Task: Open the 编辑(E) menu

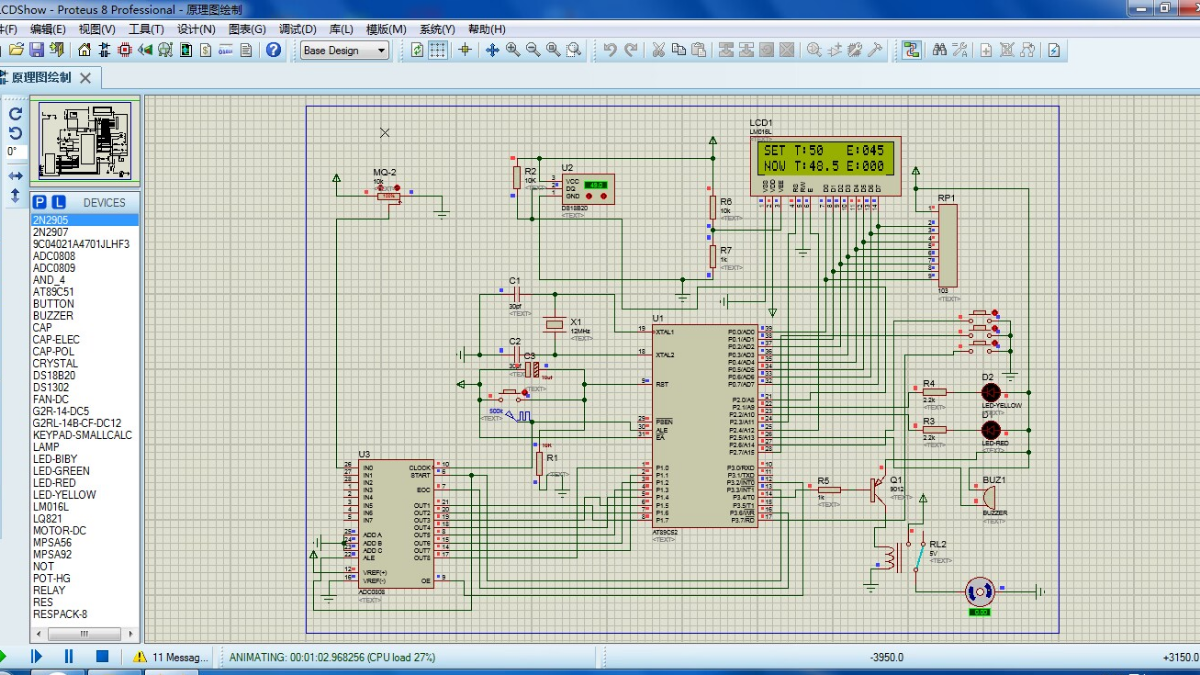Action: point(48,29)
